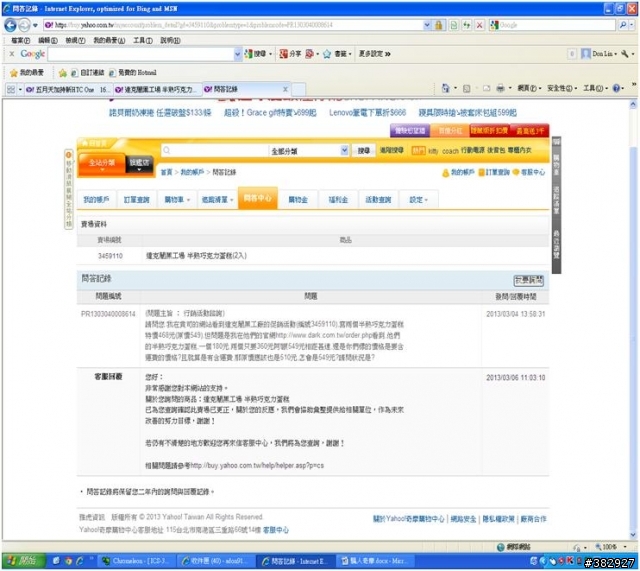640x571 pixels.
Task: Click the Read mail icon in the command bar
Action: tap(487, 89)
